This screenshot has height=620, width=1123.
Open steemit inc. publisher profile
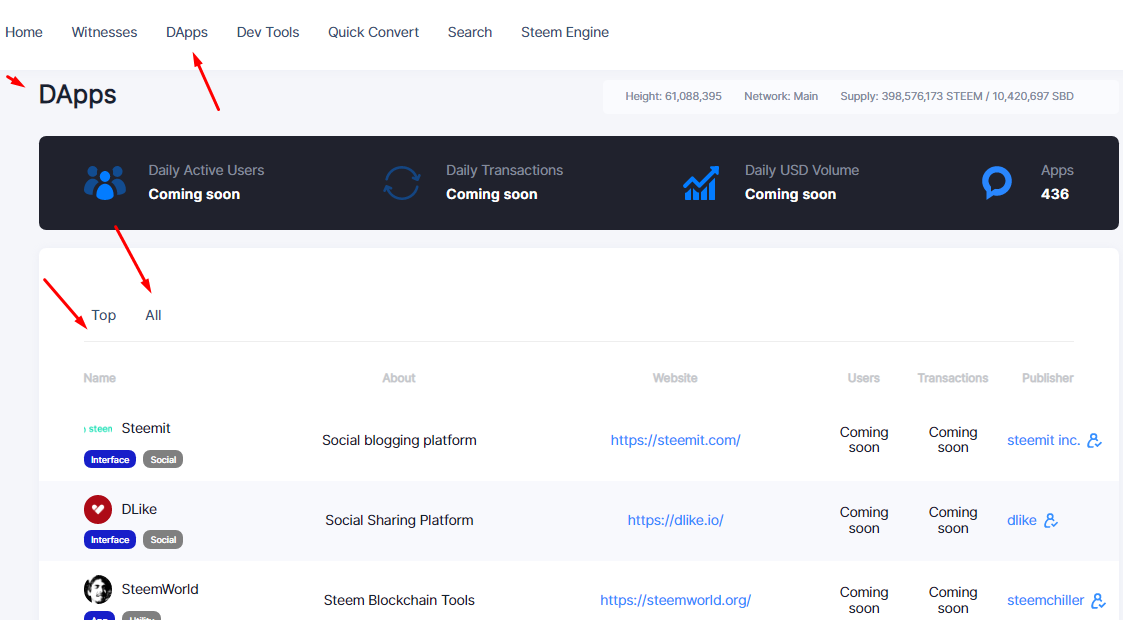click(1044, 440)
